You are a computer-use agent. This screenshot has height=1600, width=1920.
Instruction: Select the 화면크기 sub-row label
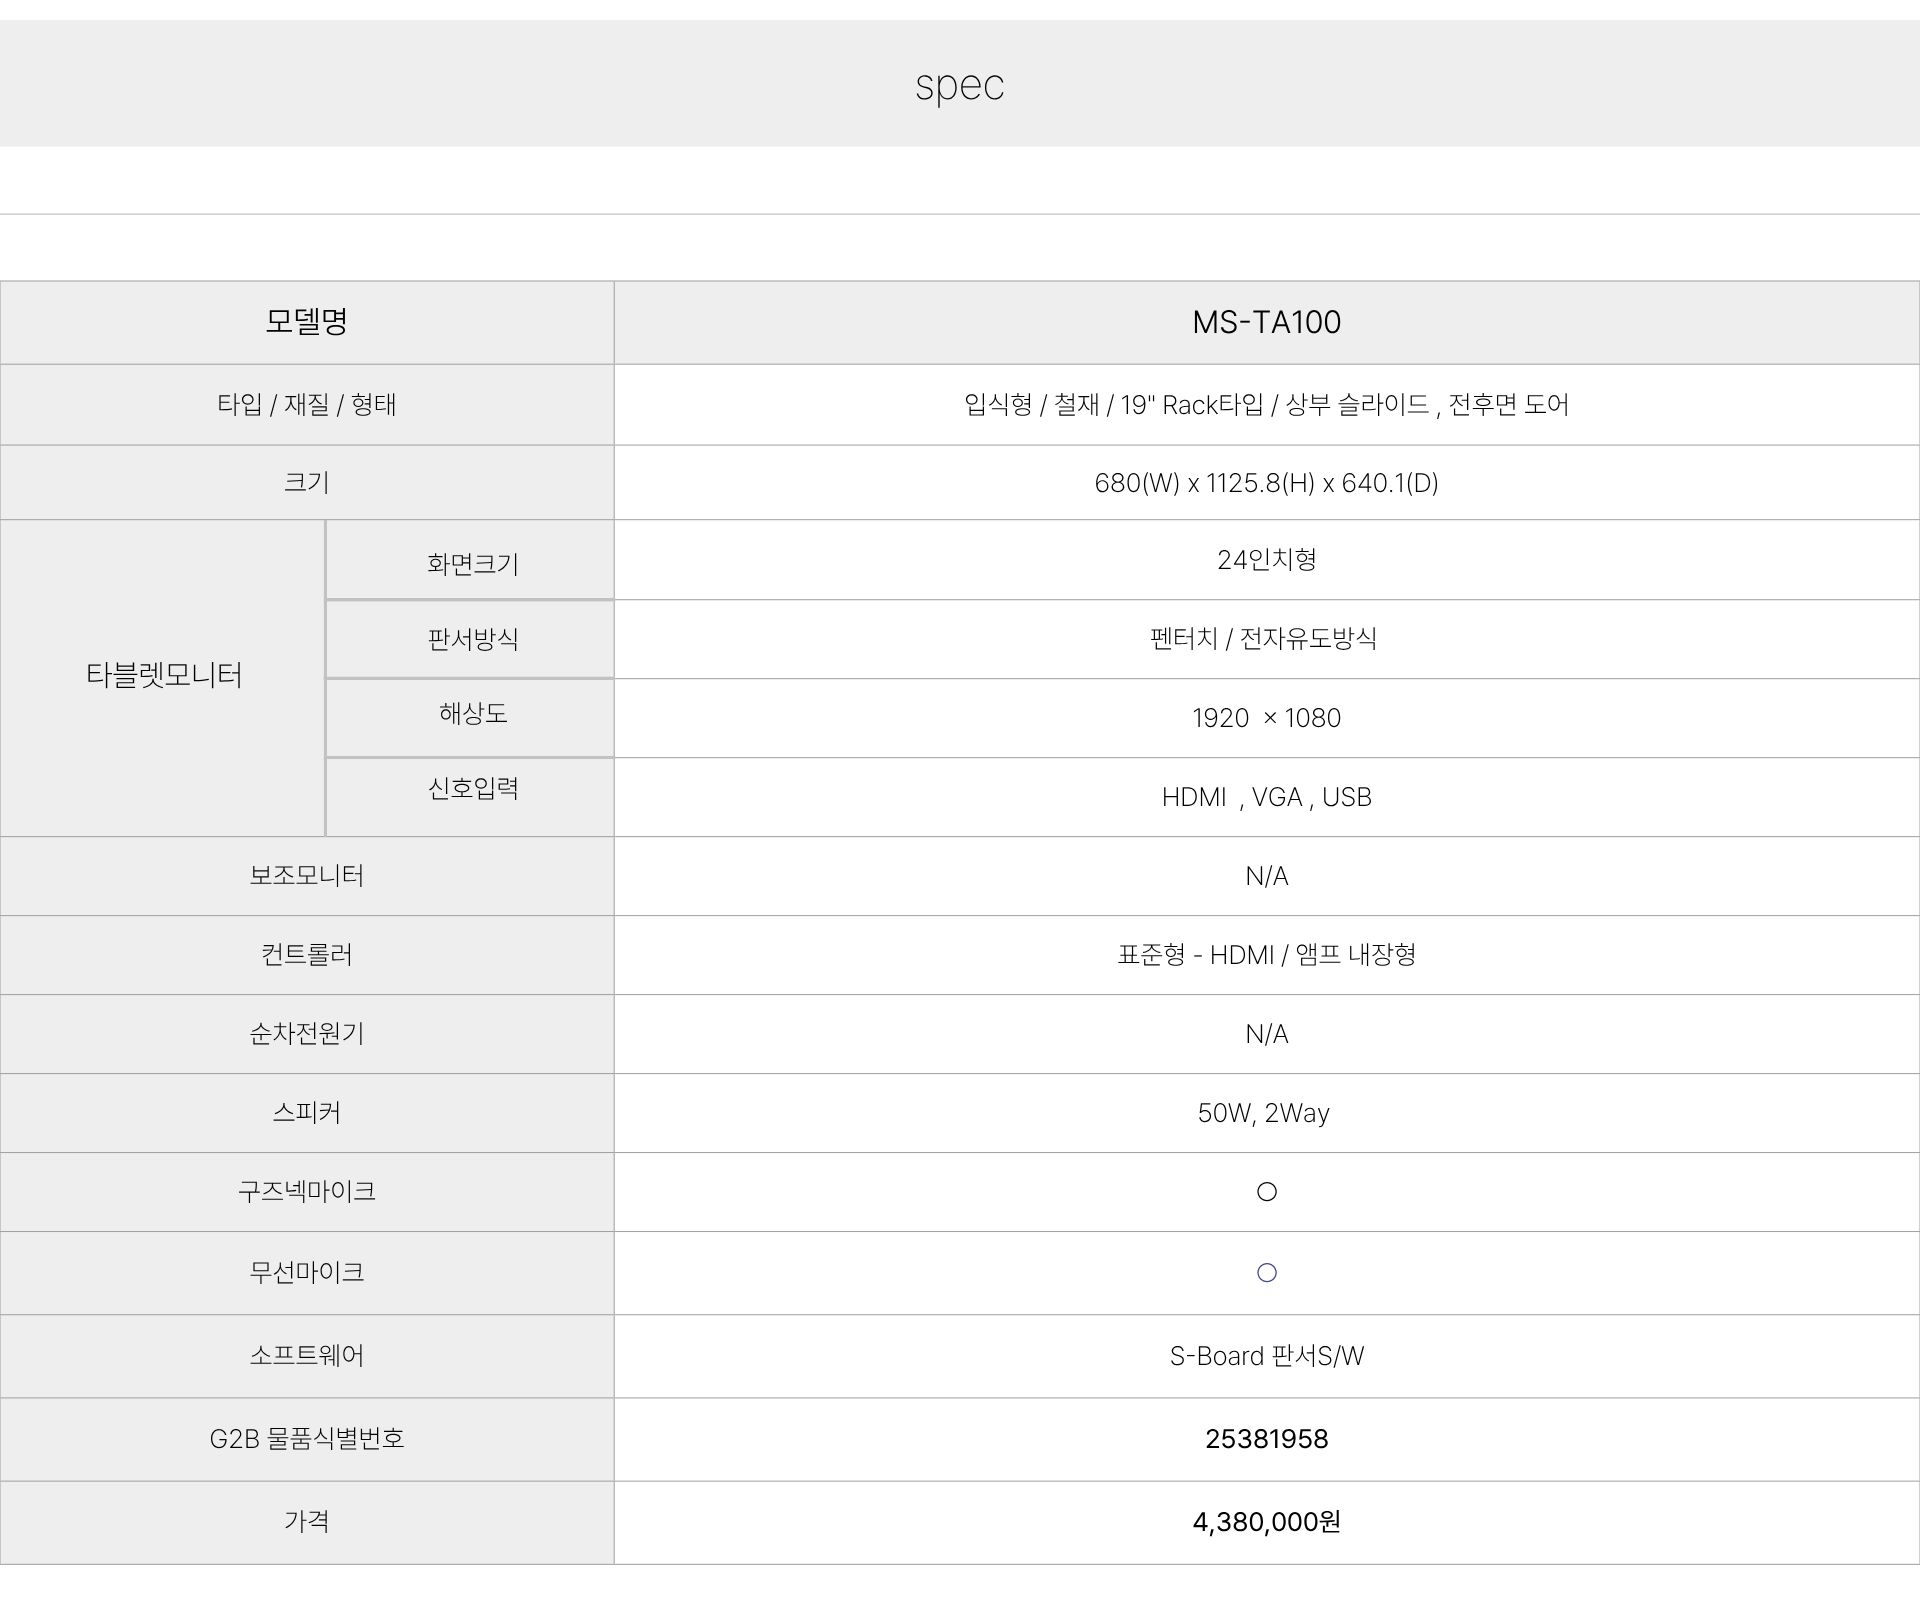pyautogui.click(x=472, y=564)
